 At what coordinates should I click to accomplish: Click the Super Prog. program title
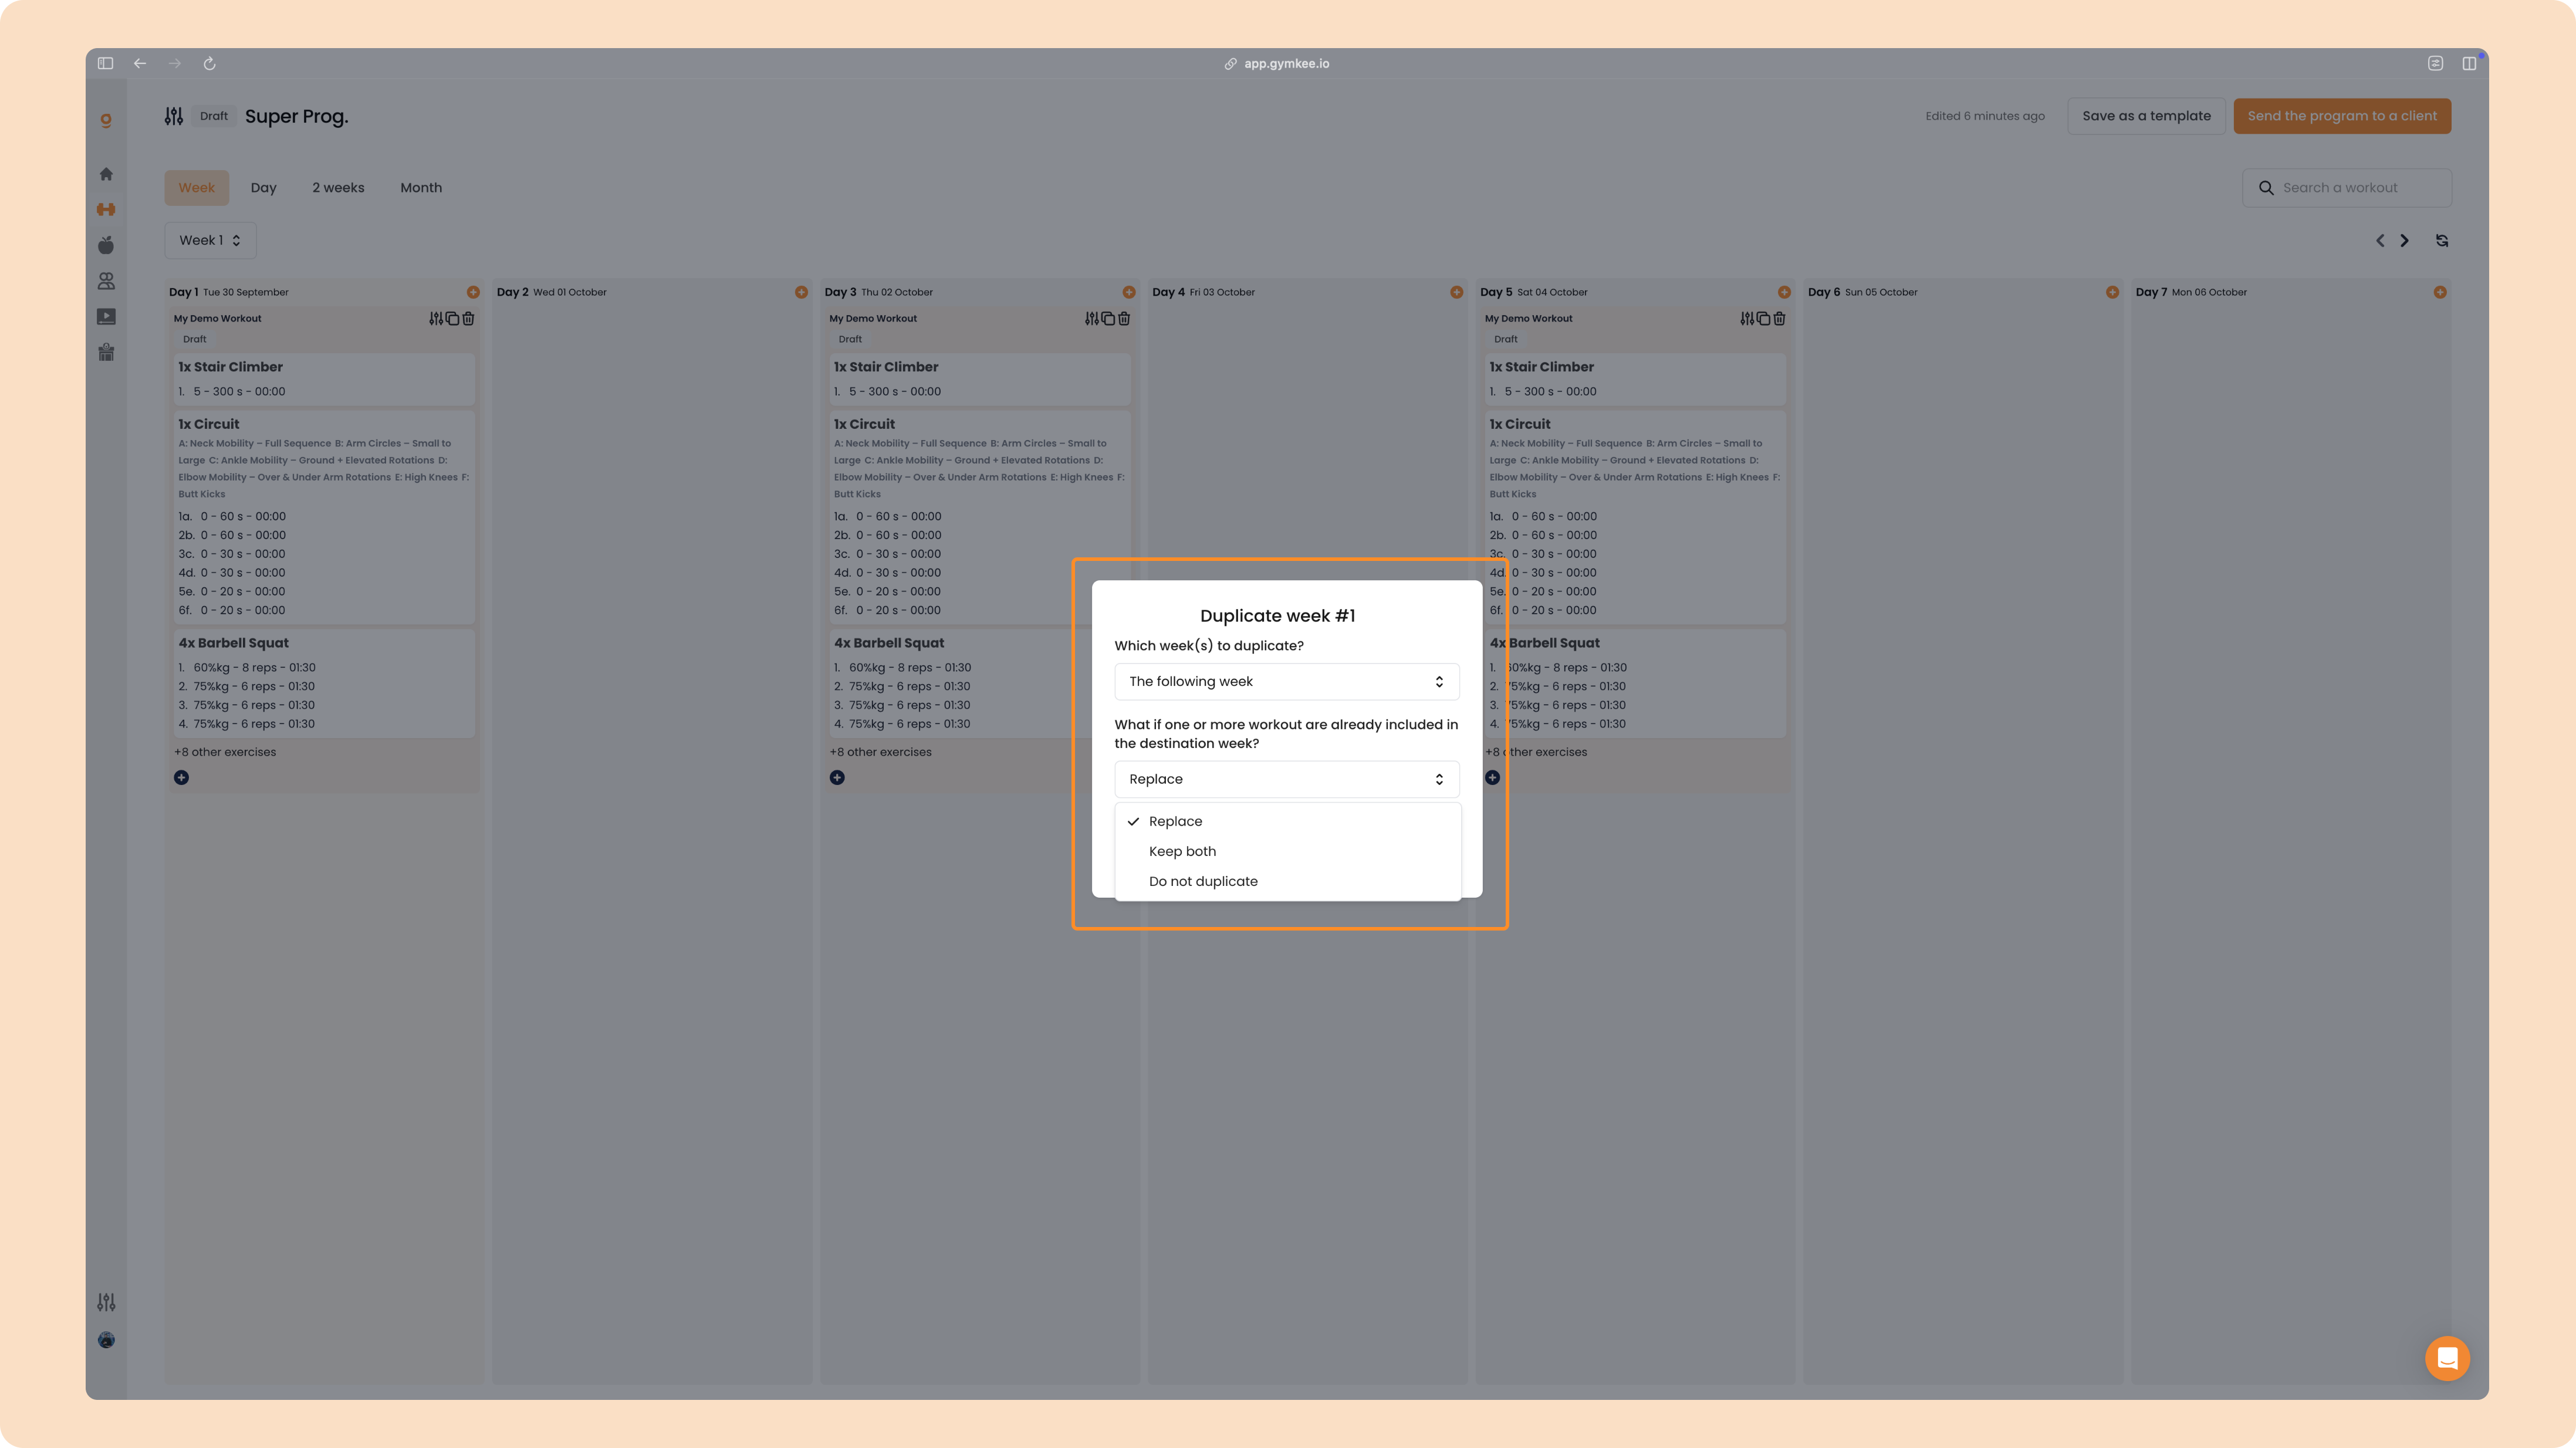coord(297,116)
